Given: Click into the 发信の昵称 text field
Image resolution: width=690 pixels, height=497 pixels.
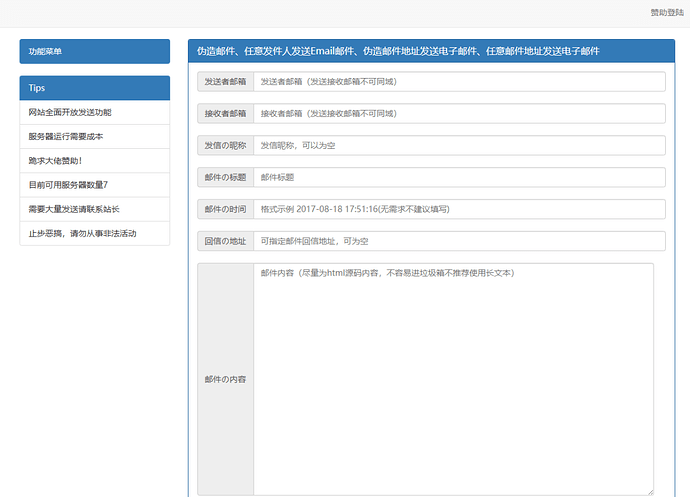Looking at the screenshot, I should tap(459, 146).
